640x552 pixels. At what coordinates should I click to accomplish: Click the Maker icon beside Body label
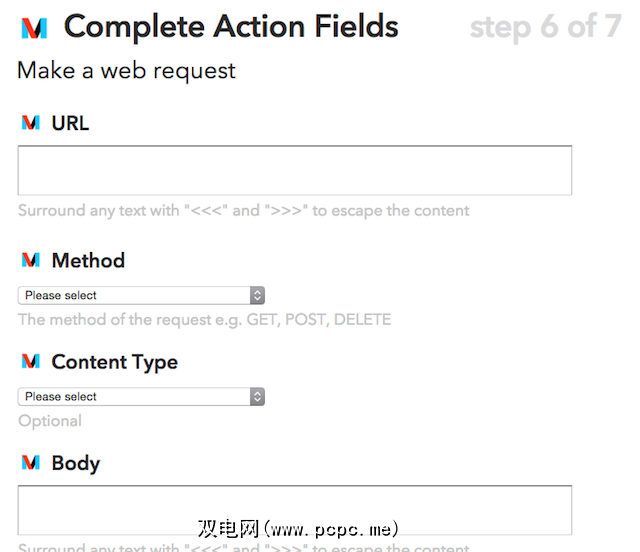pyautogui.click(x=31, y=463)
